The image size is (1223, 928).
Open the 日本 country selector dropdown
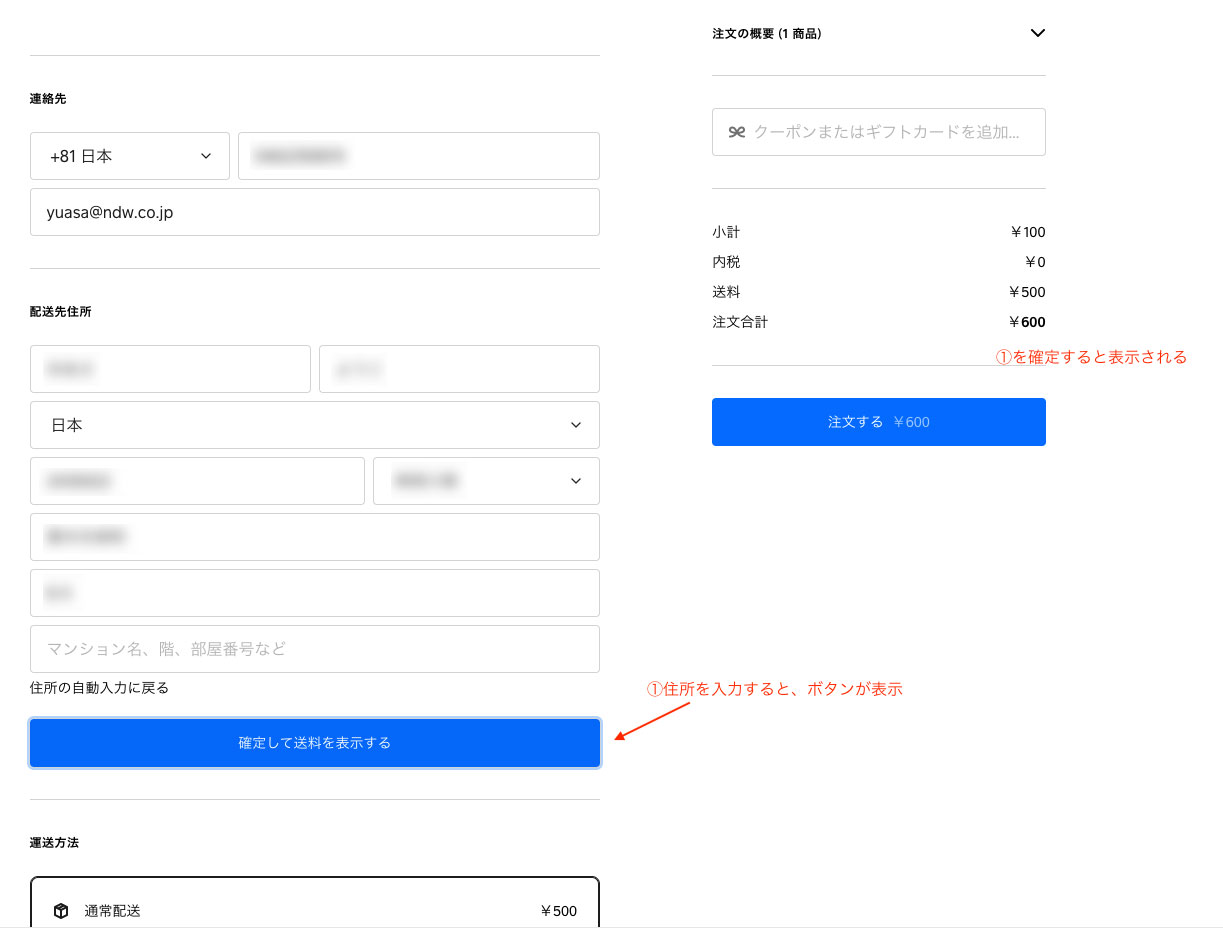point(314,425)
